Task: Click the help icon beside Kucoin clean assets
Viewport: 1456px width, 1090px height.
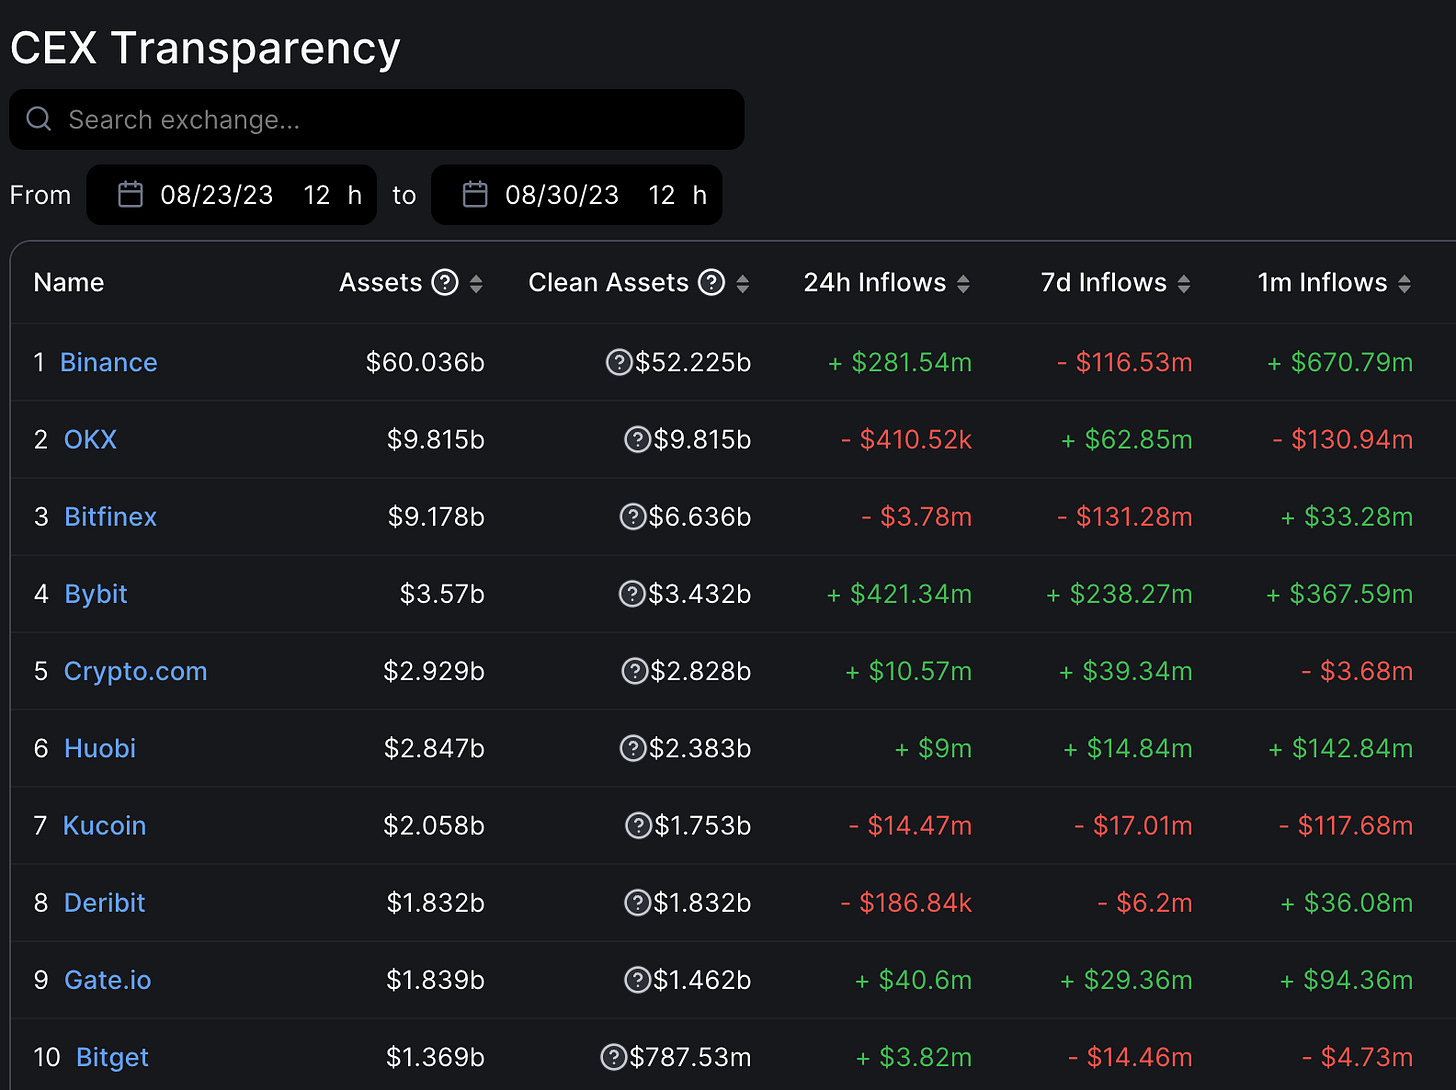Action: click(638, 825)
